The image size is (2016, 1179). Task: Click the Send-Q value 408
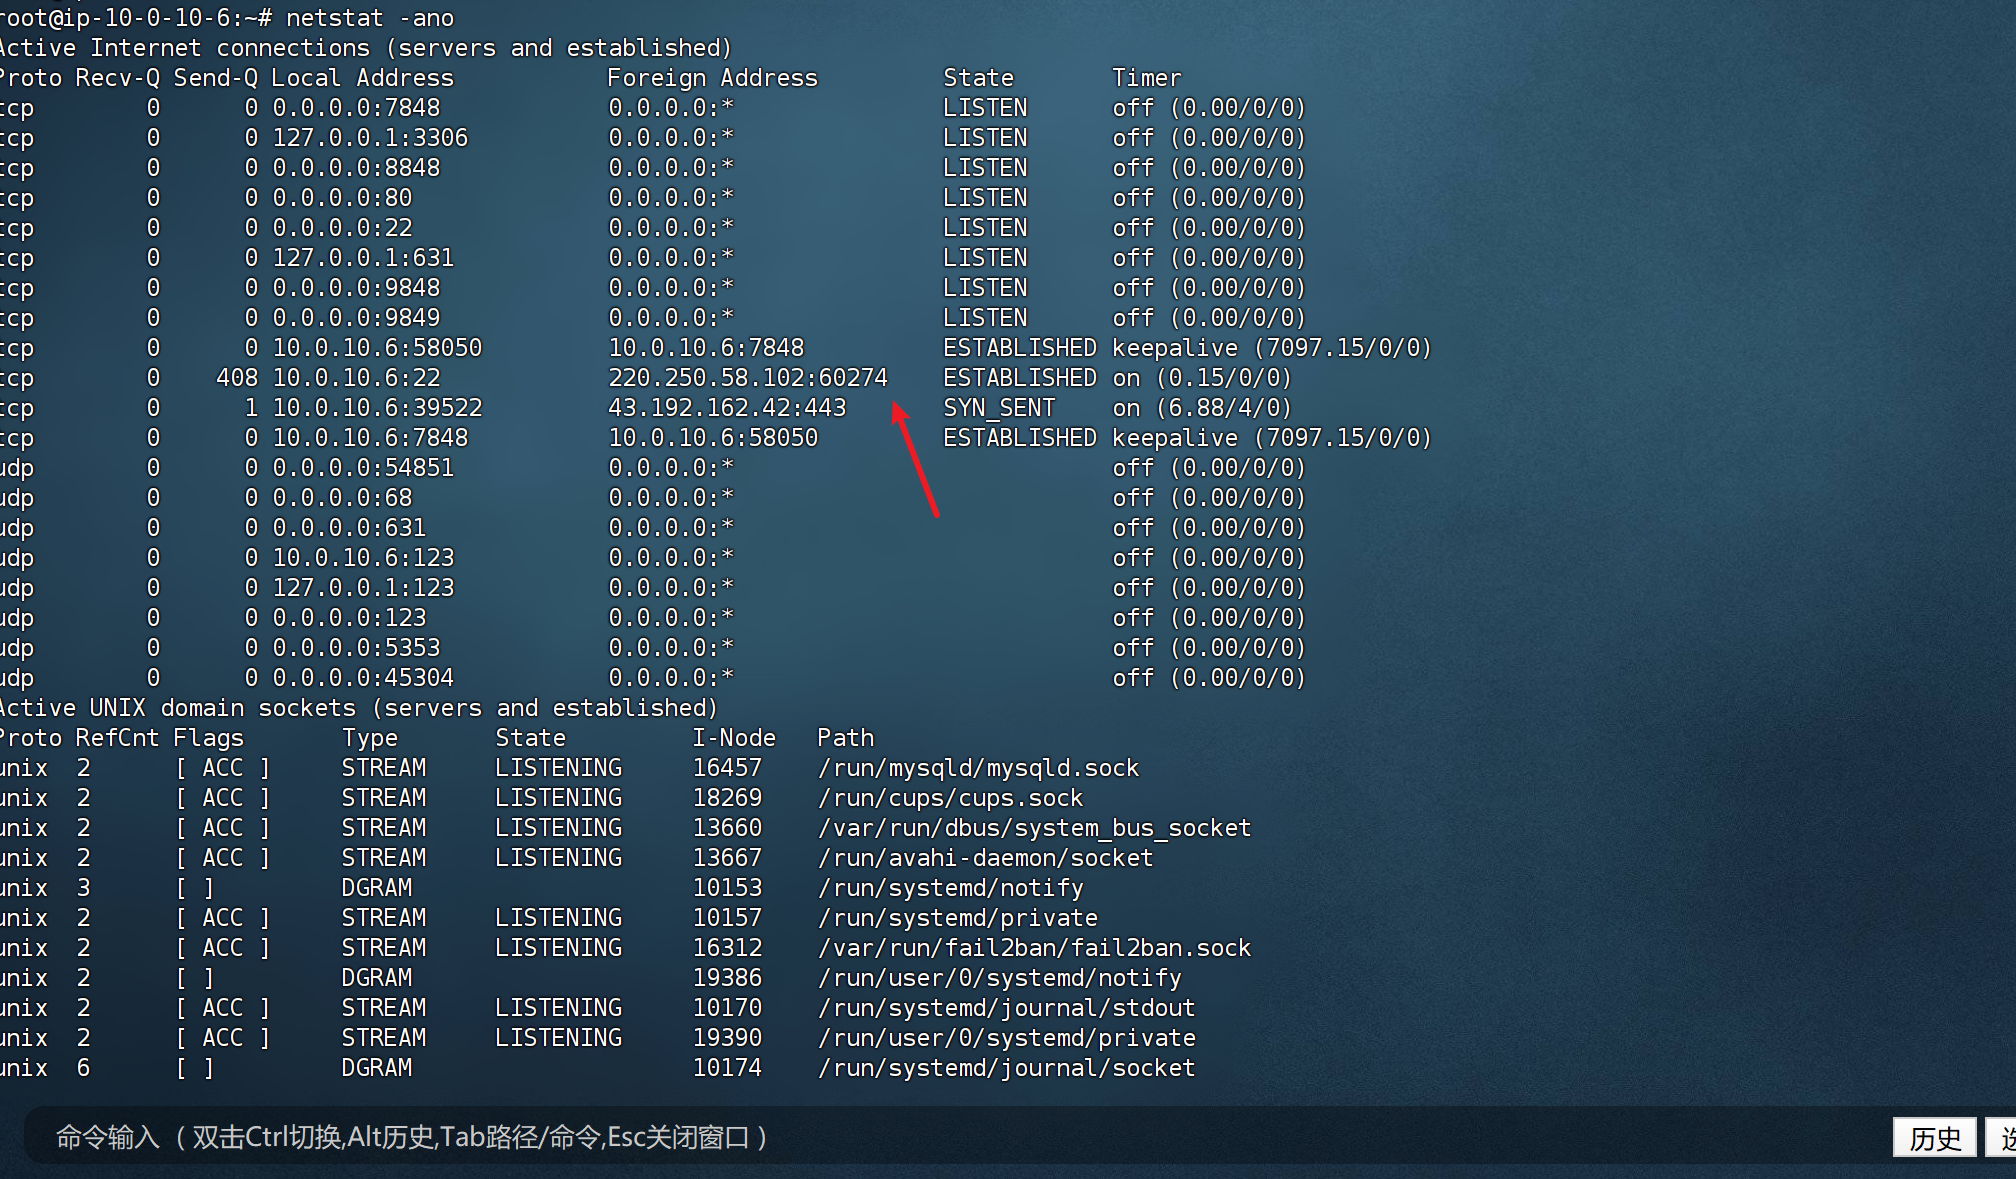pos(236,378)
